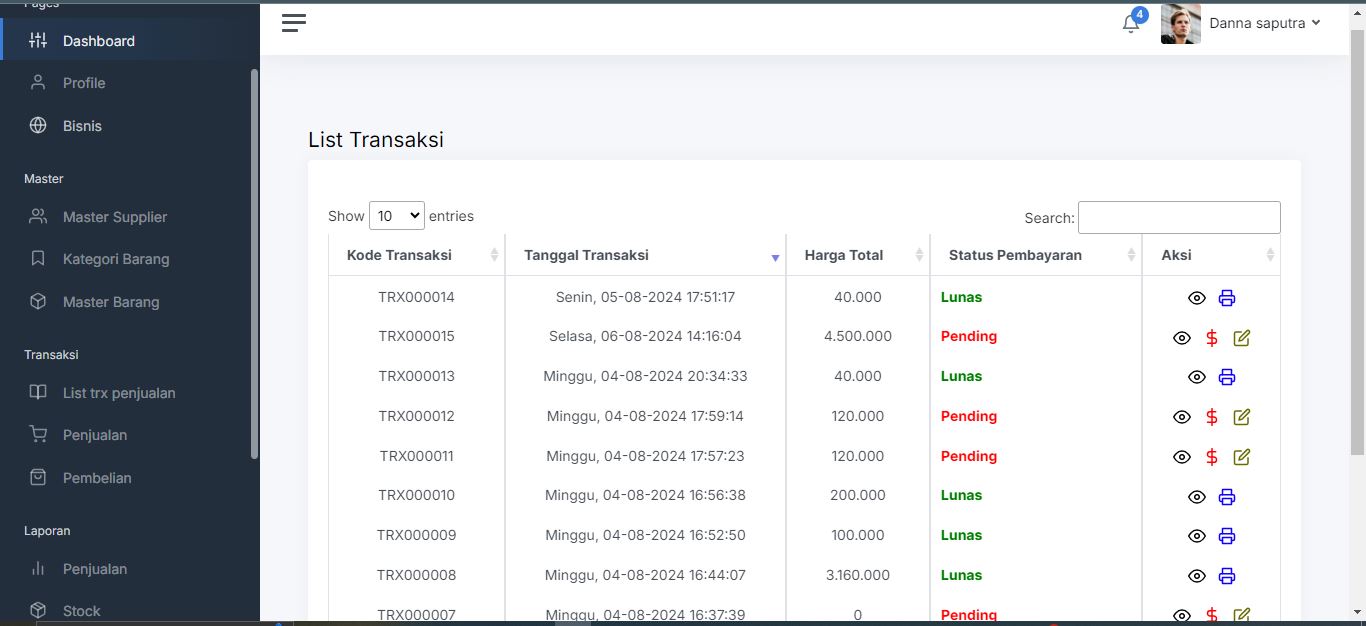Pay pending transaction TRX000011
The image size is (1366, 626).
pos(1212,457)
